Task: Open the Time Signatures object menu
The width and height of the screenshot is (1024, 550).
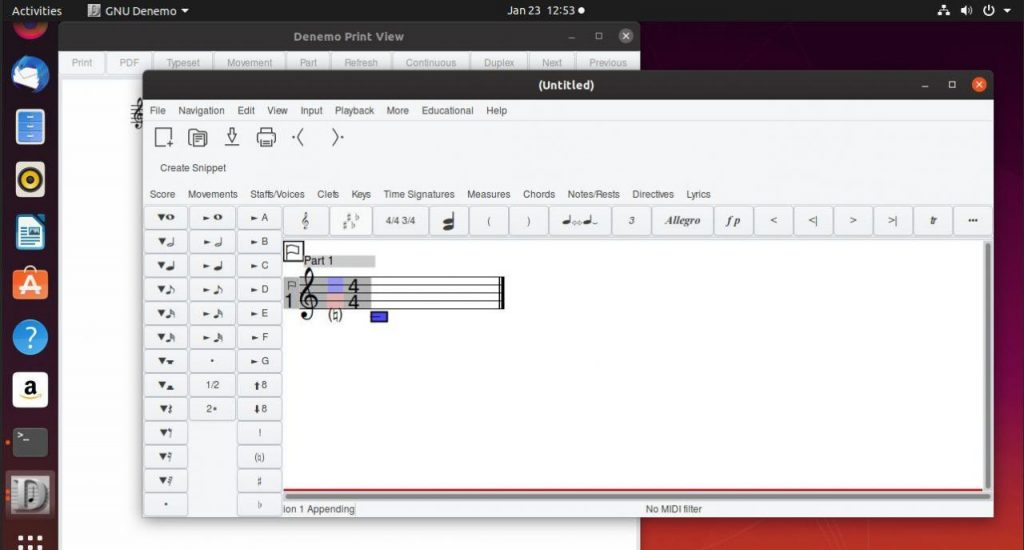Action: tap(419, 195)
